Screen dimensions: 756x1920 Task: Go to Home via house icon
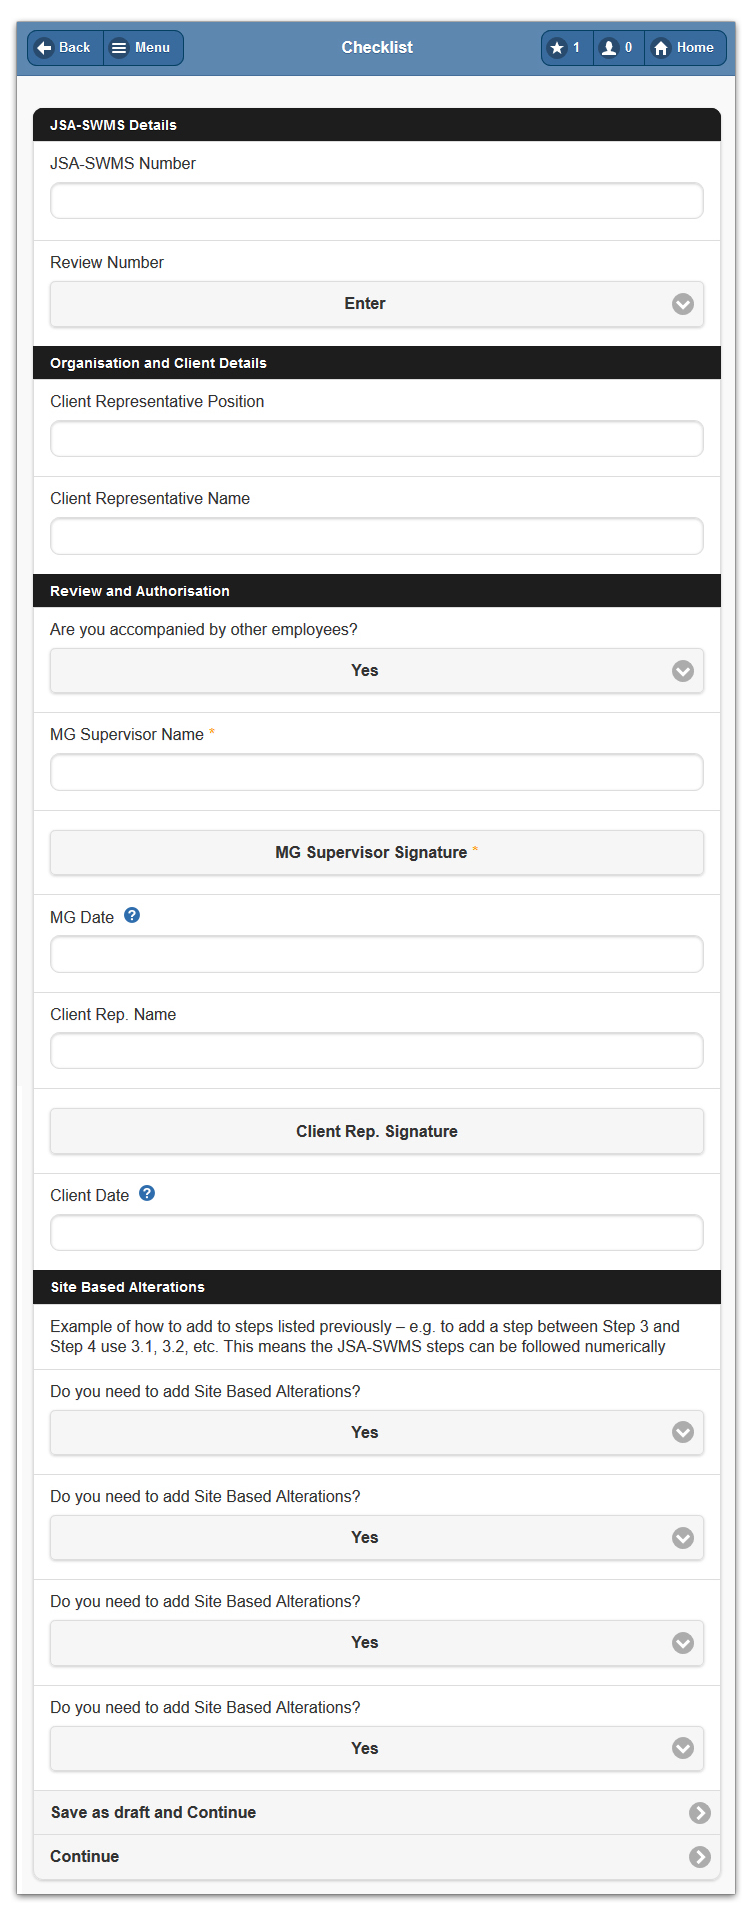coord(660,48)
